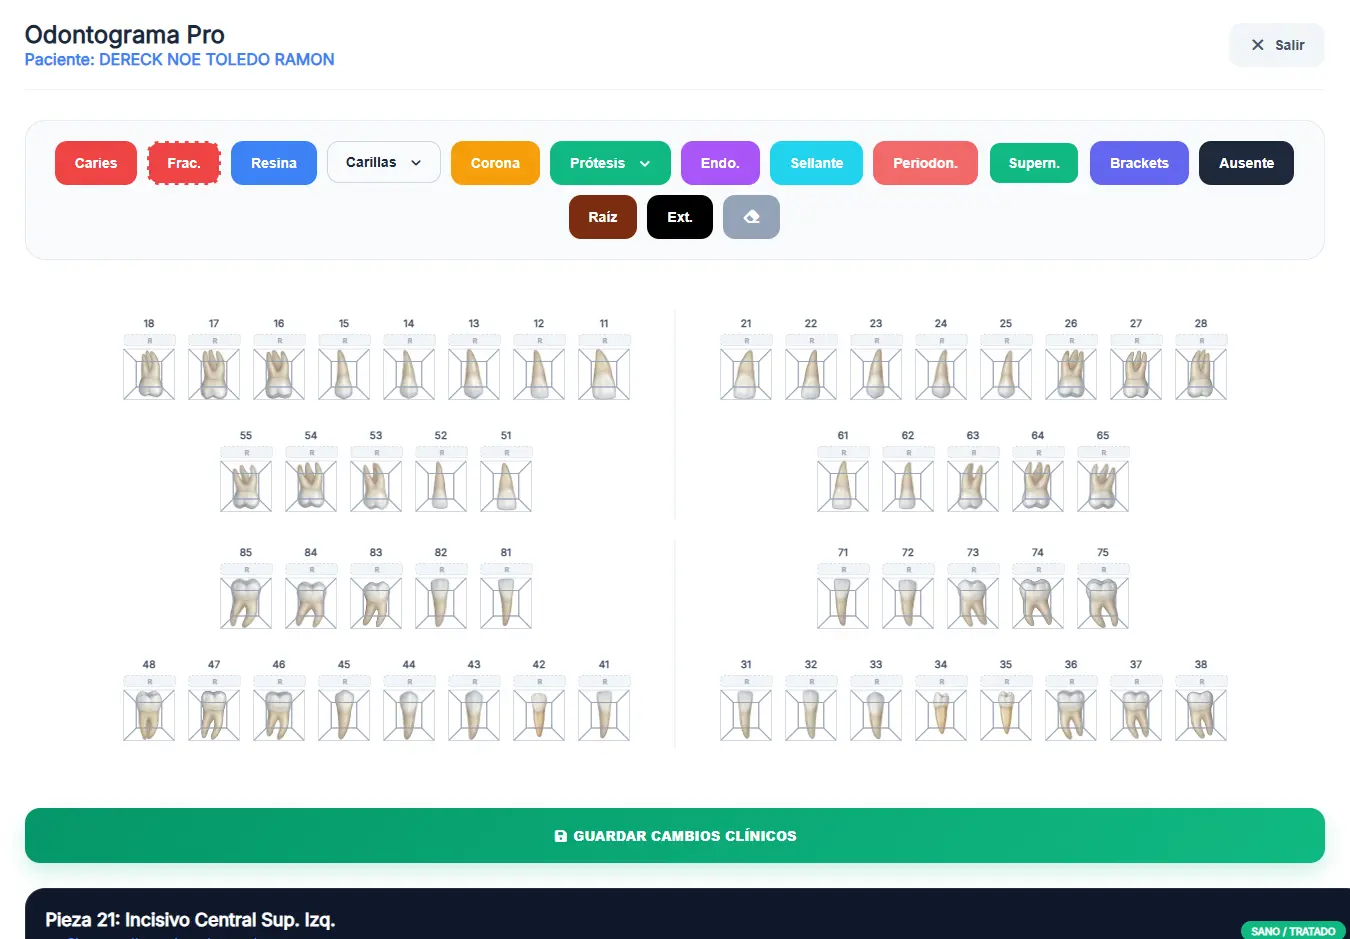Select primary tooth 71
Viewport: 1350px width, 939px height.
(x=843, y=603)
